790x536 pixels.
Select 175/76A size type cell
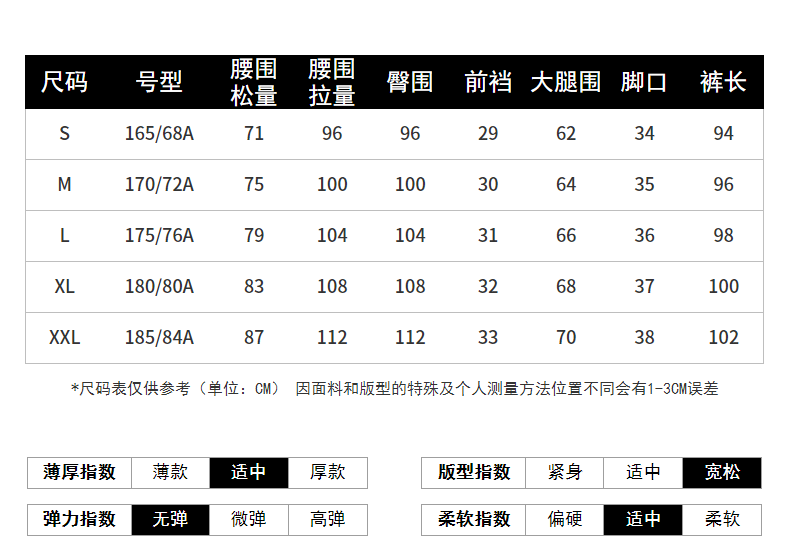click(x=159, y=235)
